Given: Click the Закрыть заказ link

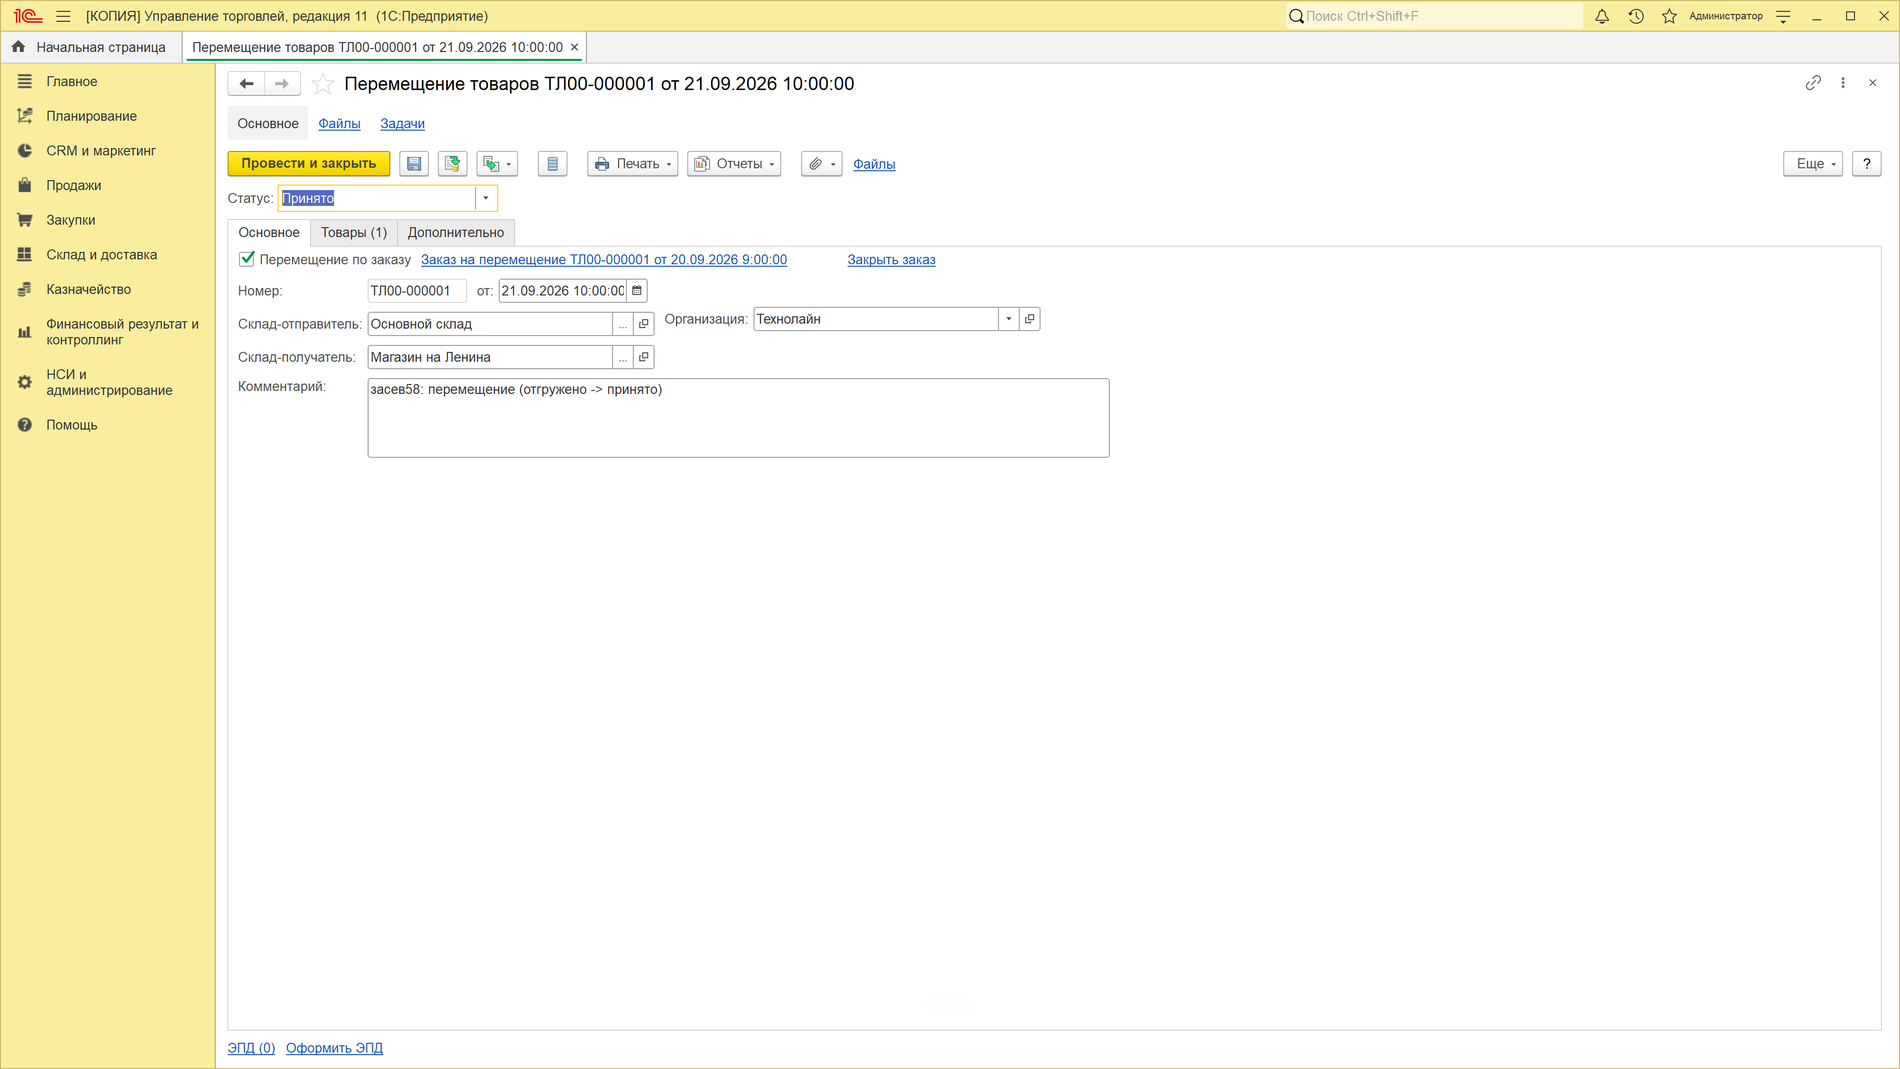Looking at the screenshot, I should [891, 260].
